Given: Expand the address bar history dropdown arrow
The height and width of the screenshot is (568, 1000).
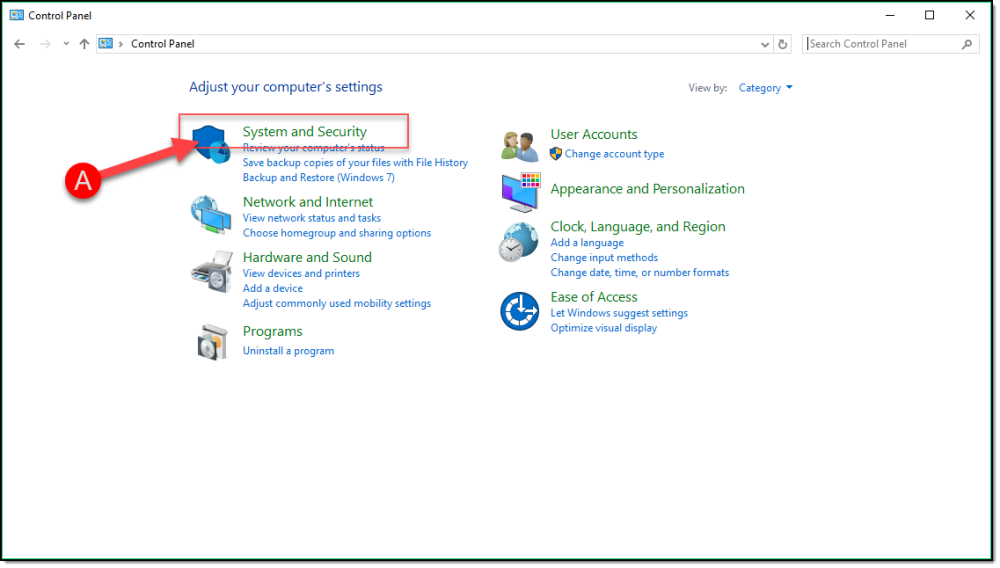Looking at the screenshot, I should [765, 44].
